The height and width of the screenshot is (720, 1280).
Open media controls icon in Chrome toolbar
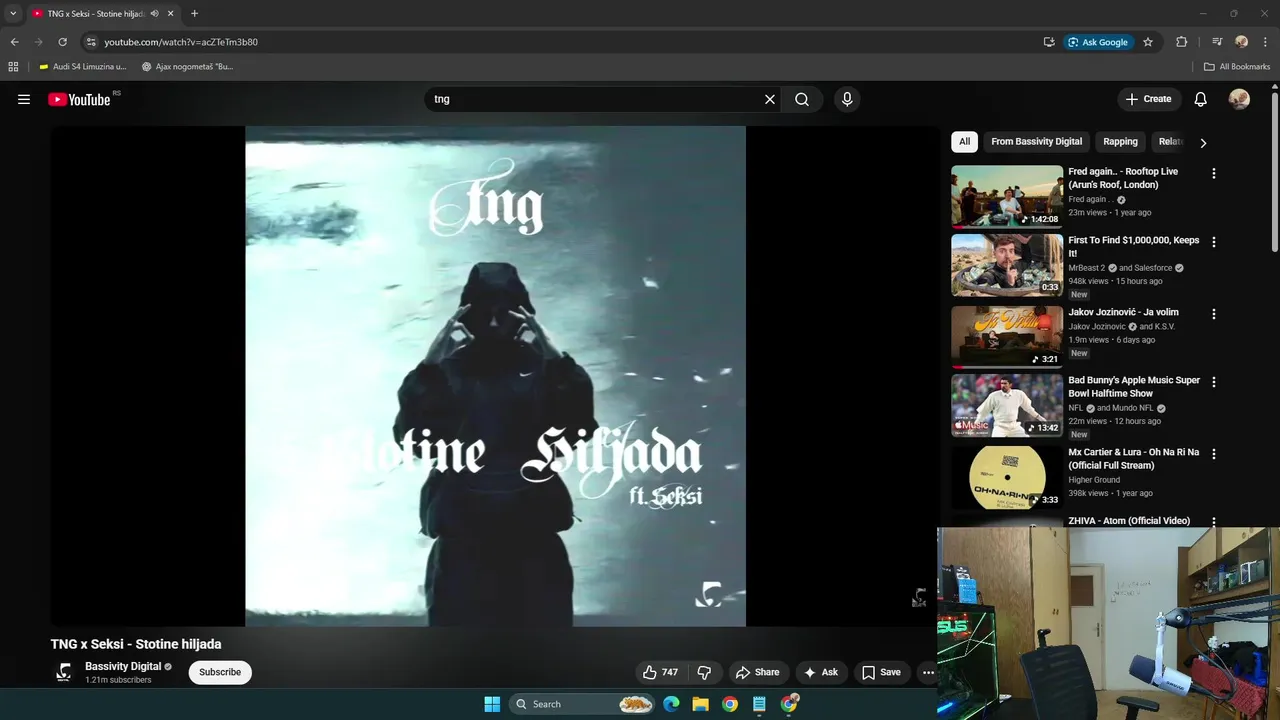(1217, 42)
